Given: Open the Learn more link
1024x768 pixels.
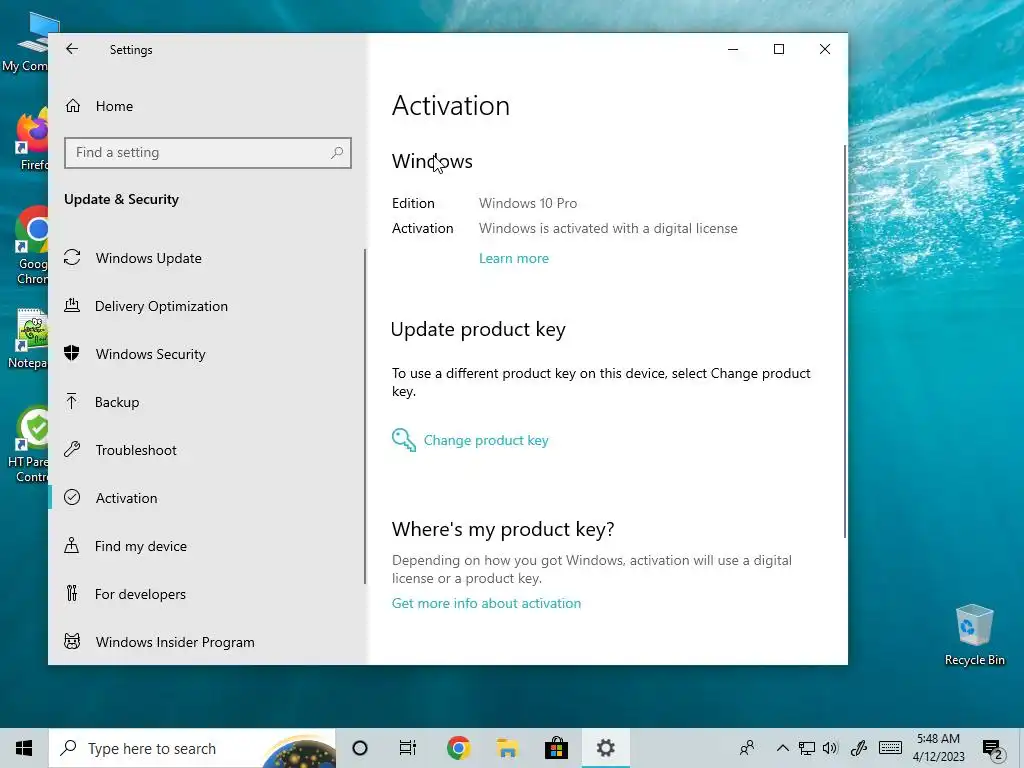Looking at the screenshot, I should 513,259.
